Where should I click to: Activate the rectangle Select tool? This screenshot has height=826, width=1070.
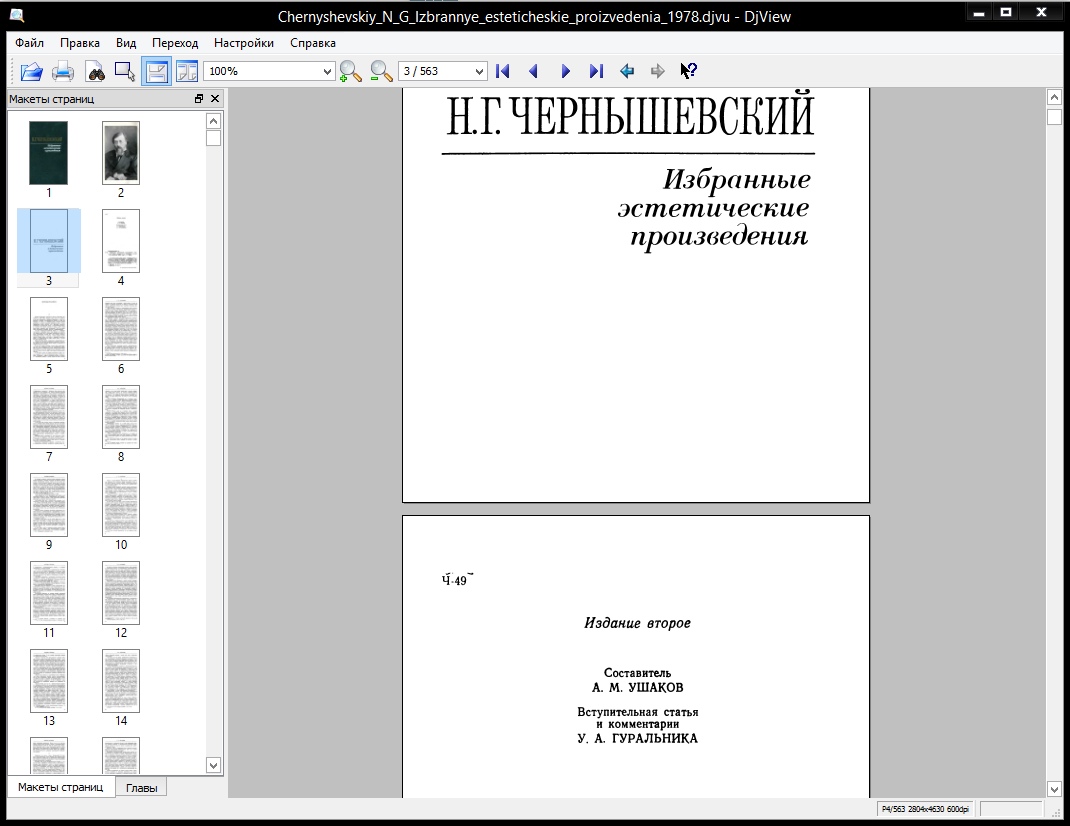(125, 71)
